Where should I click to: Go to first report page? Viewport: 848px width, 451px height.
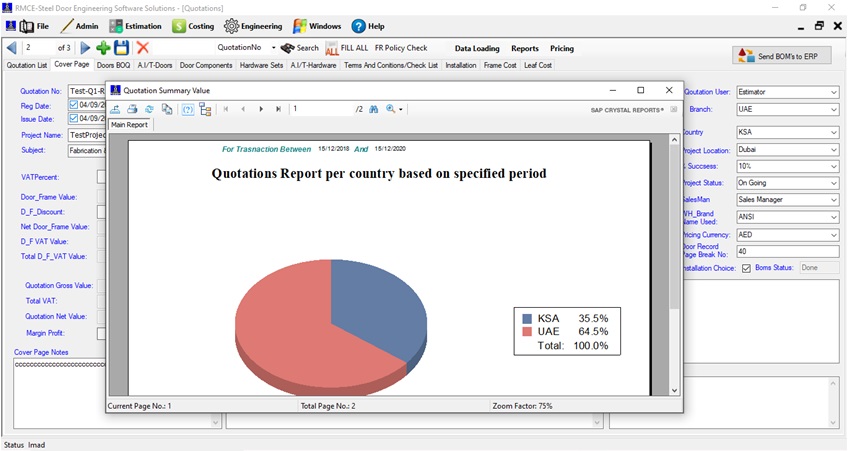(x=226, y=109)
